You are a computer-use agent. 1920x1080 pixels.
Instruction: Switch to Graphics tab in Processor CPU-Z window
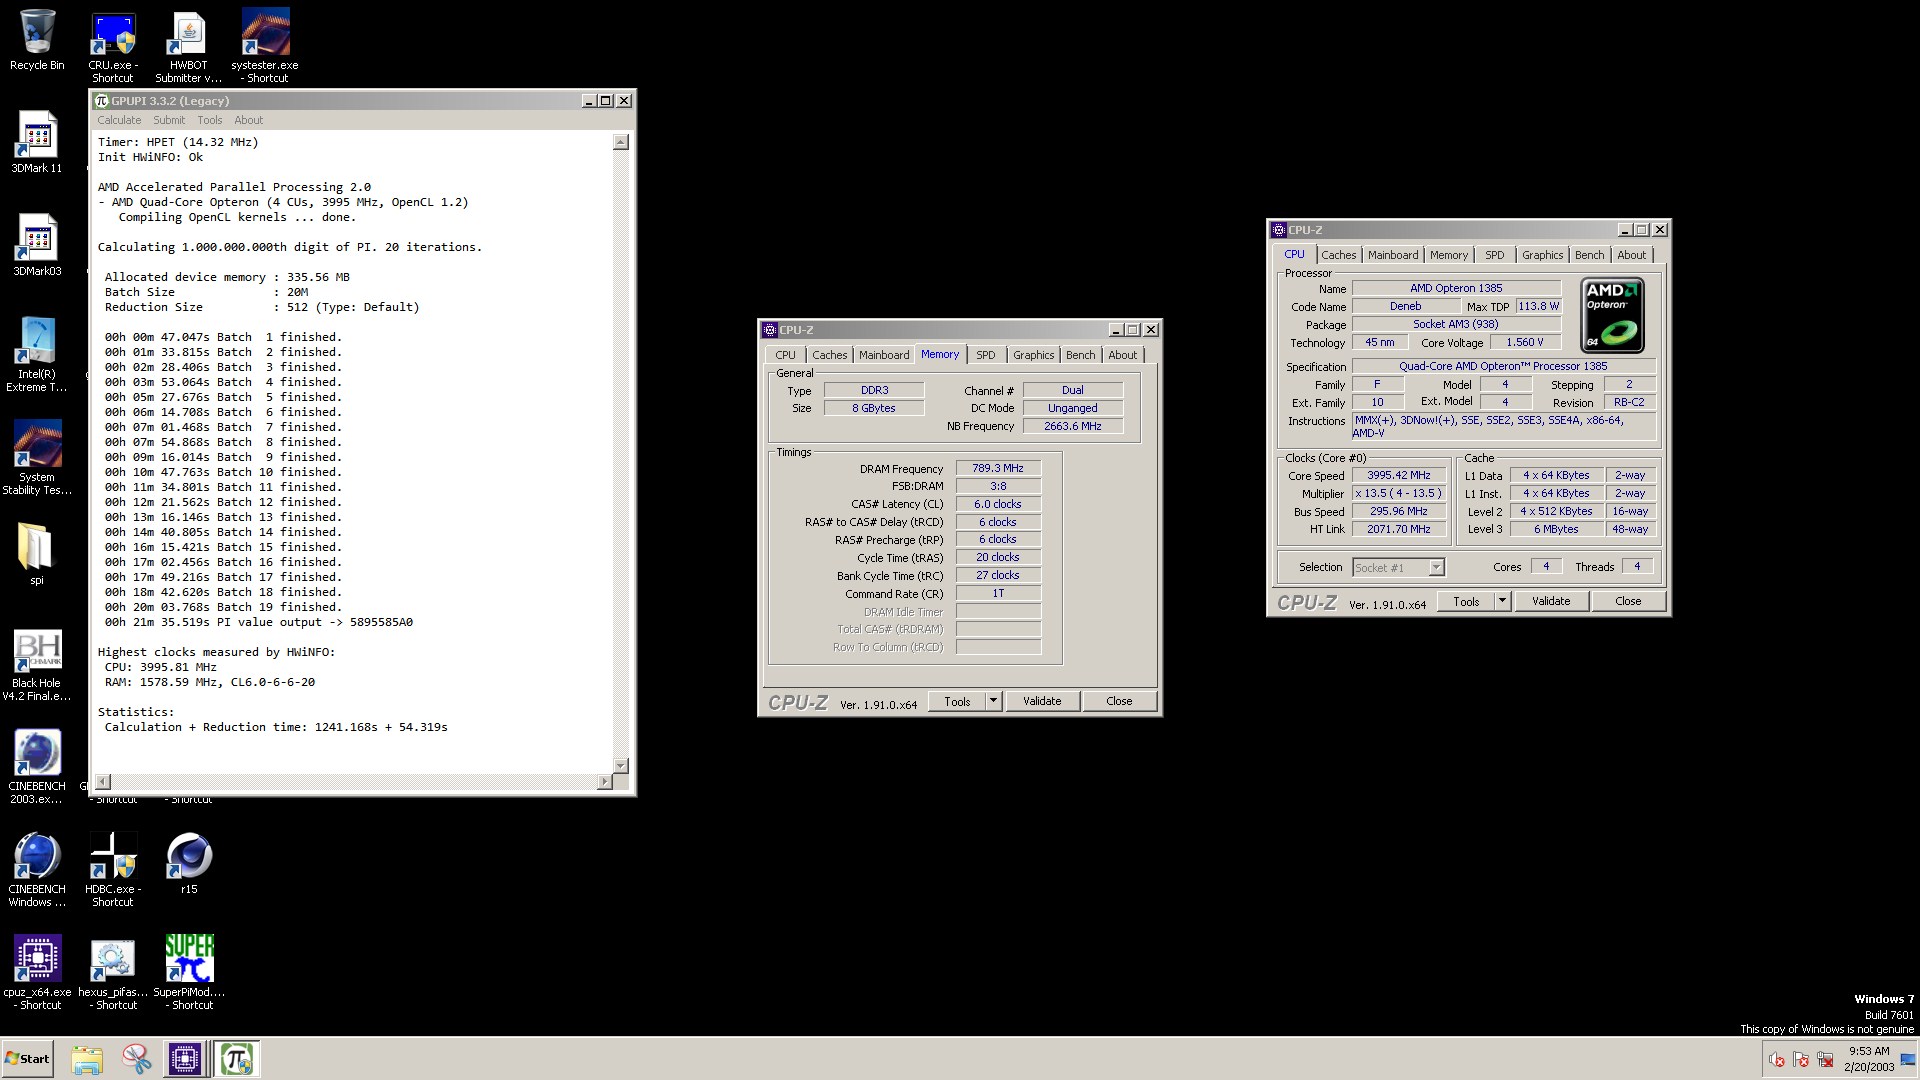click(x=1542, y=255)
